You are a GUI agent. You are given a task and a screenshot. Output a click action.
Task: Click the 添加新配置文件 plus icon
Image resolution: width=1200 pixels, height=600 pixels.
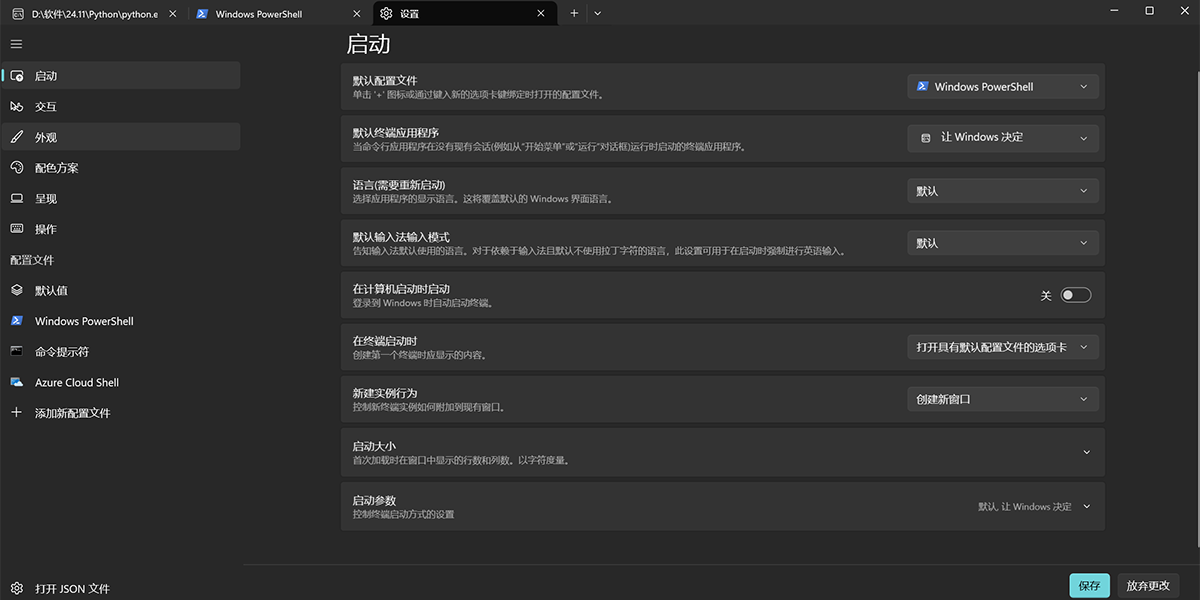[x=16, y=412]
